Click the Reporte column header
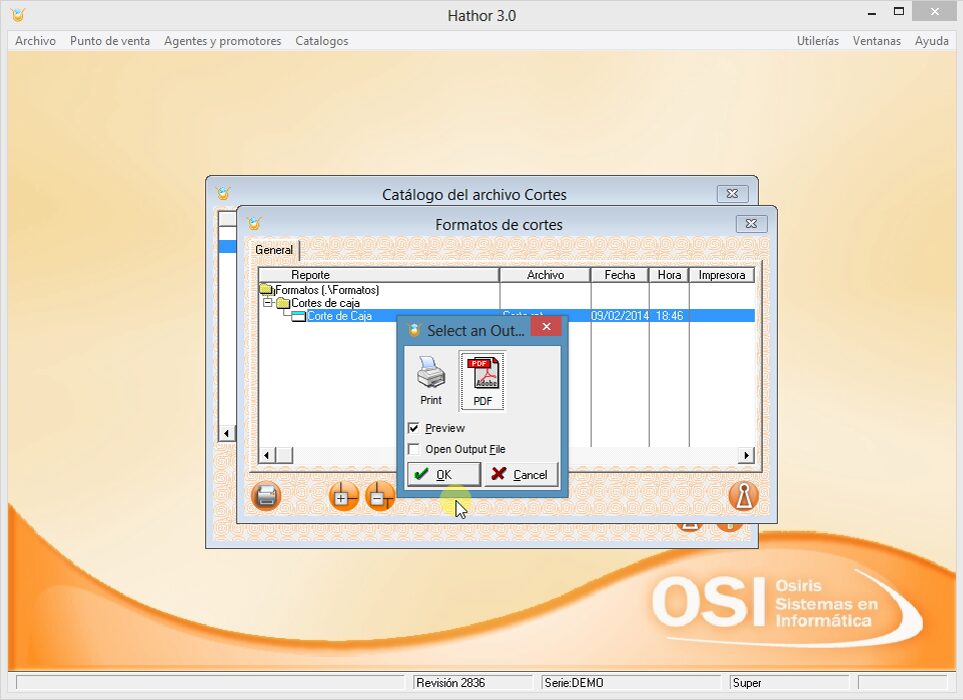 [378, 274]
